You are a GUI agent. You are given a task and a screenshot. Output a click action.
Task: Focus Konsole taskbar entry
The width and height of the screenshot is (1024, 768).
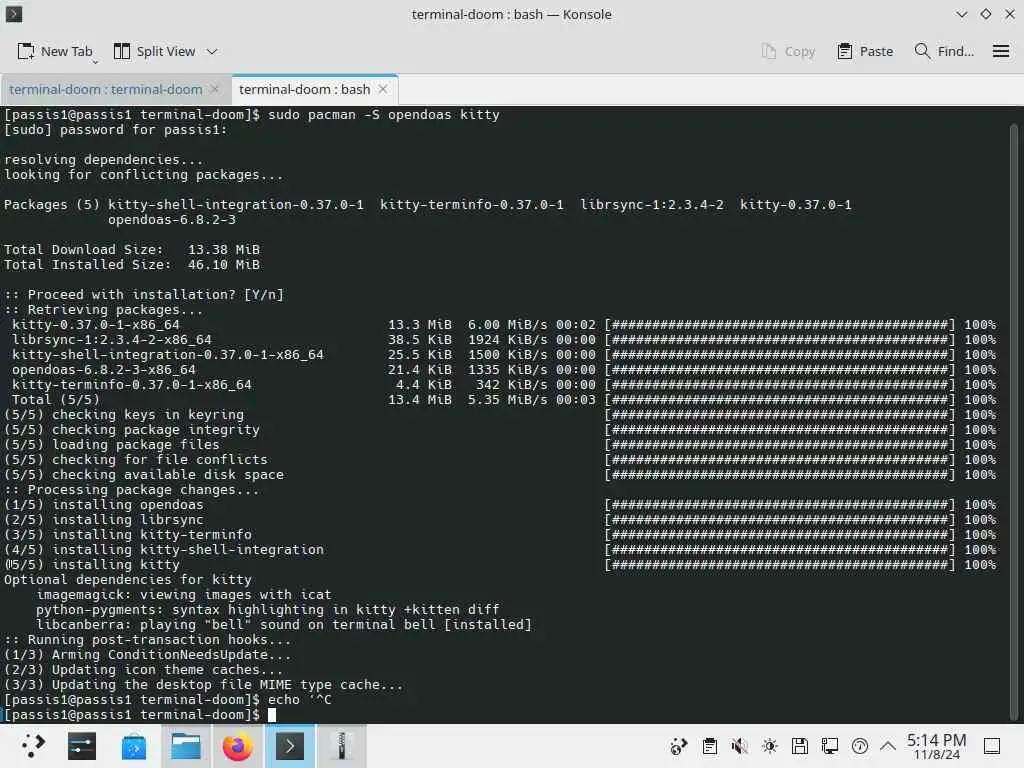click(x=289, y=746)
